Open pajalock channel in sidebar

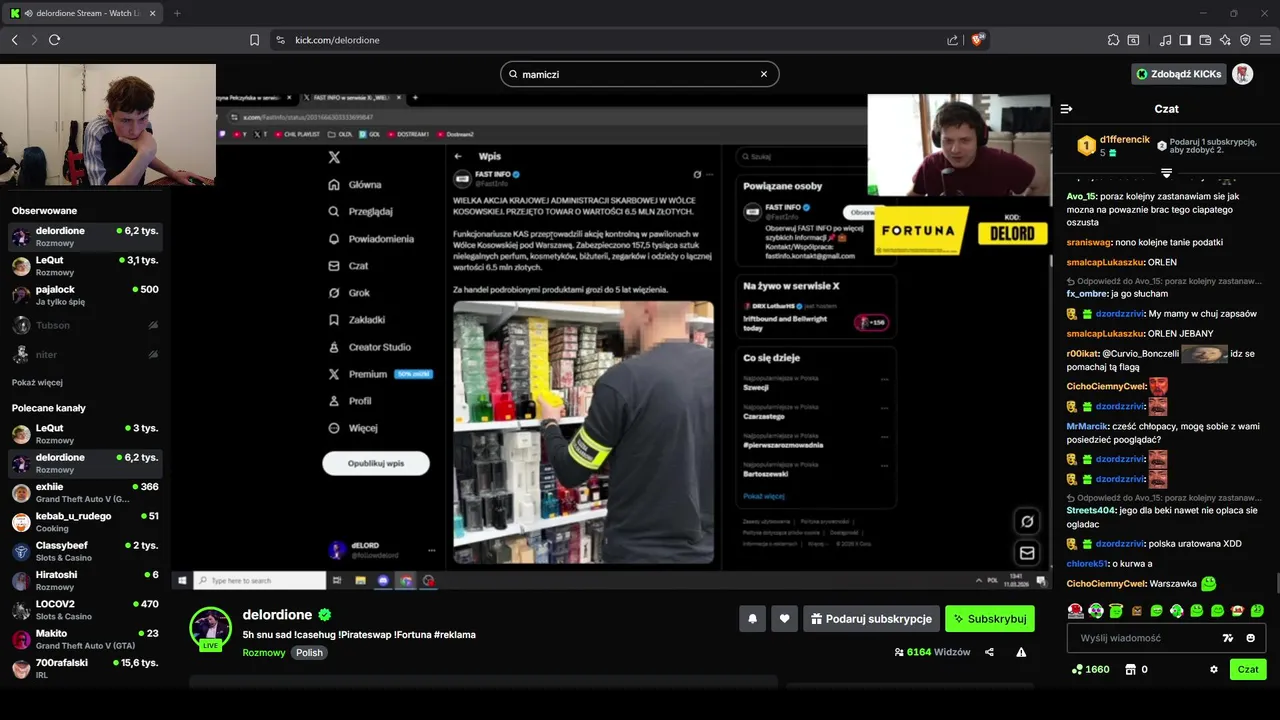(x=85, y=295)
